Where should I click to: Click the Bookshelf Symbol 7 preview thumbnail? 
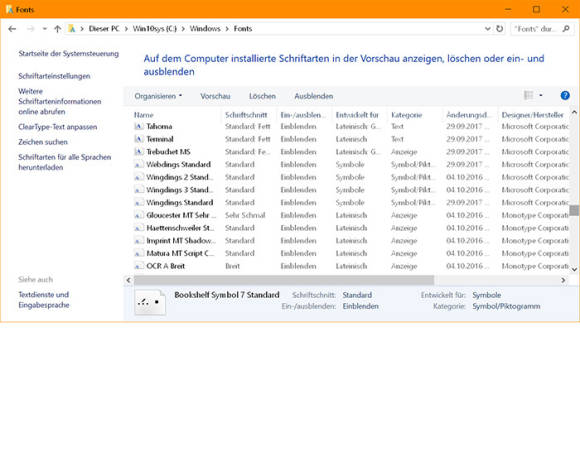(150, 302)
